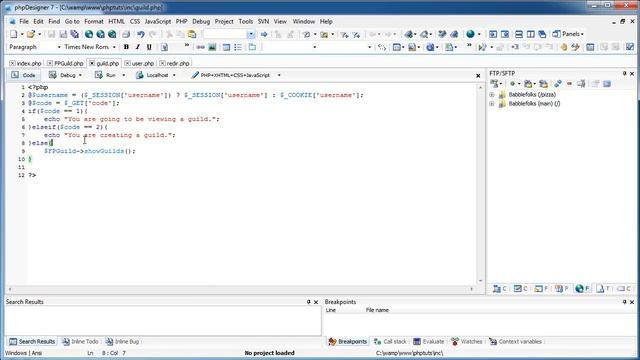
Task: Click the large green globe browser icon
Action: (471, 34)
